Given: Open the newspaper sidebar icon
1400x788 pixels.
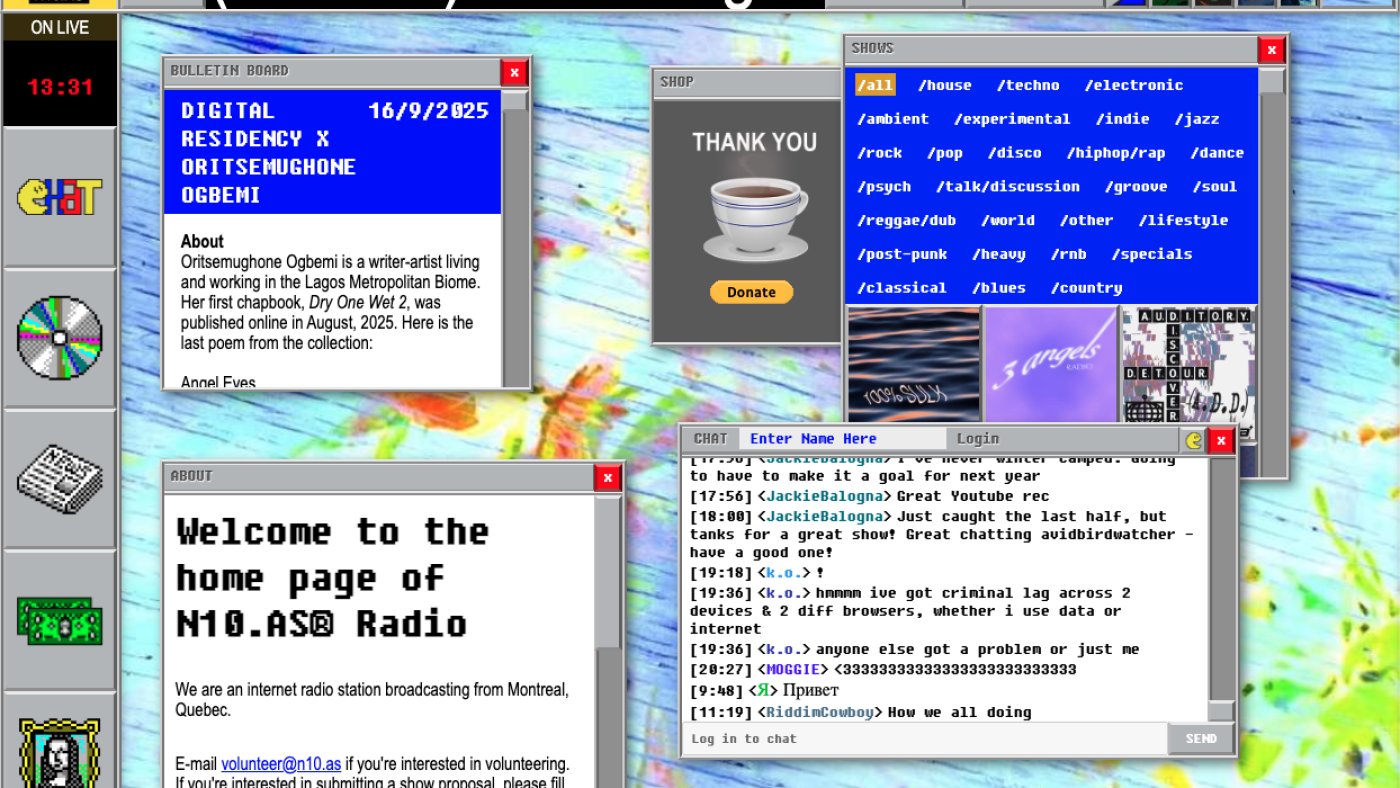Looking at the screenshot, I should 60,478.
